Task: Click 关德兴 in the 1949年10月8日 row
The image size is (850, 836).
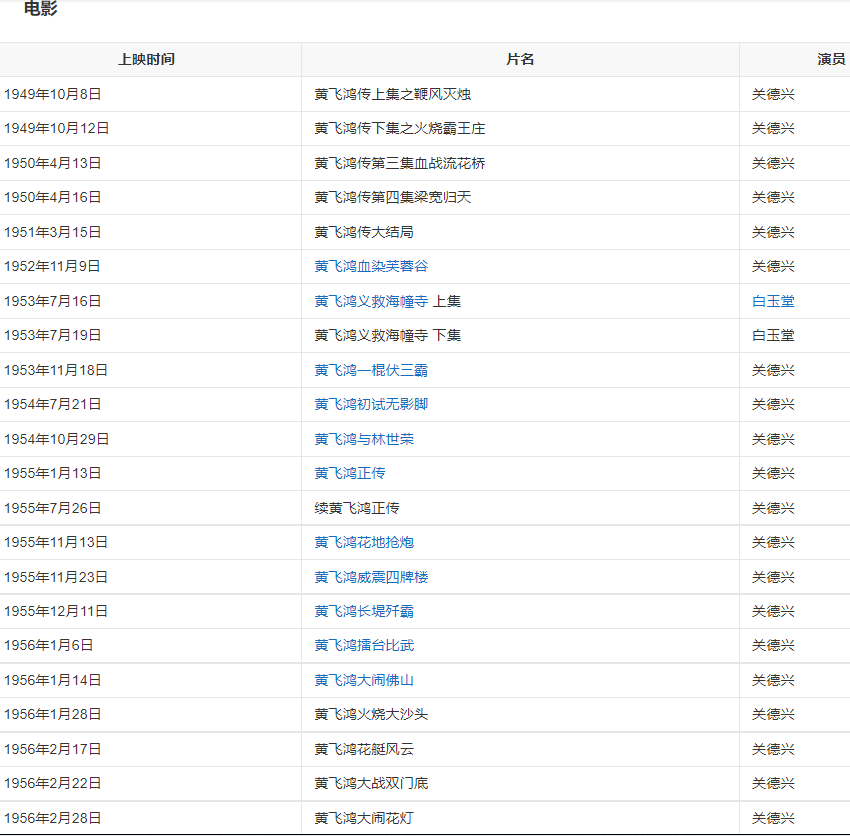Action: (773, 94)
